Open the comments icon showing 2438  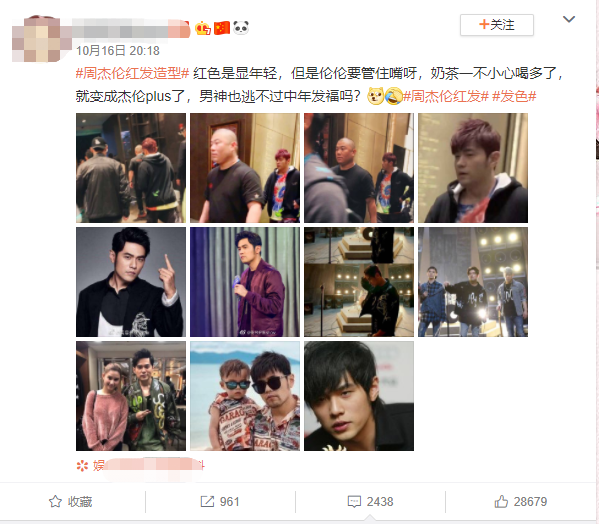click(x=354, y=501)
